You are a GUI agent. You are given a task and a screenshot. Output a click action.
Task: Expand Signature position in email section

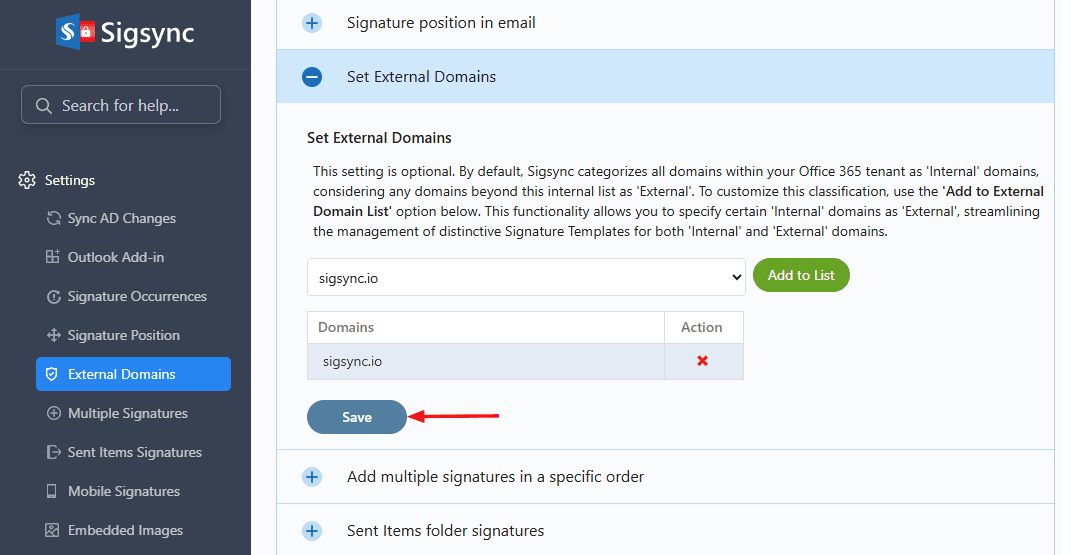click(x=312, y=23)
